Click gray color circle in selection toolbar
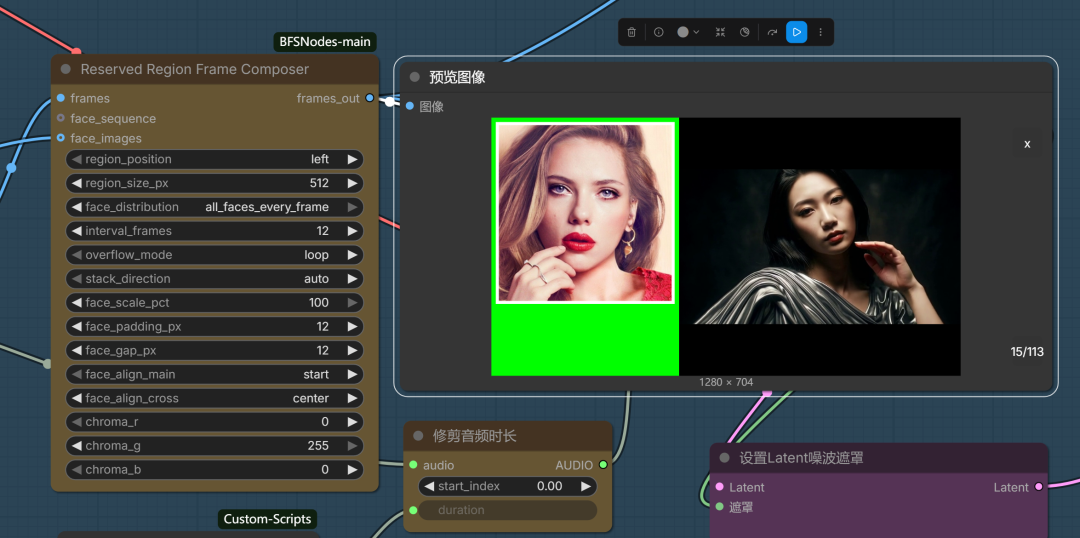The image size is (1080, 538). tap(683, 32)
